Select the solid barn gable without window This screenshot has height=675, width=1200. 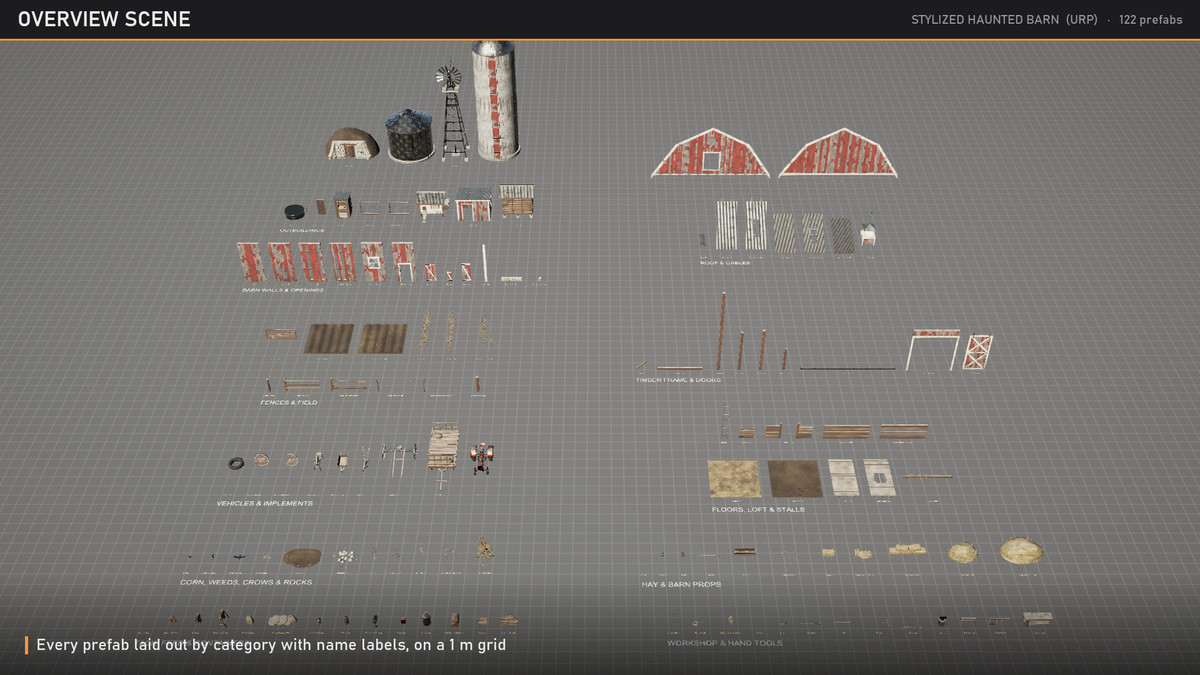click(838, 153)
